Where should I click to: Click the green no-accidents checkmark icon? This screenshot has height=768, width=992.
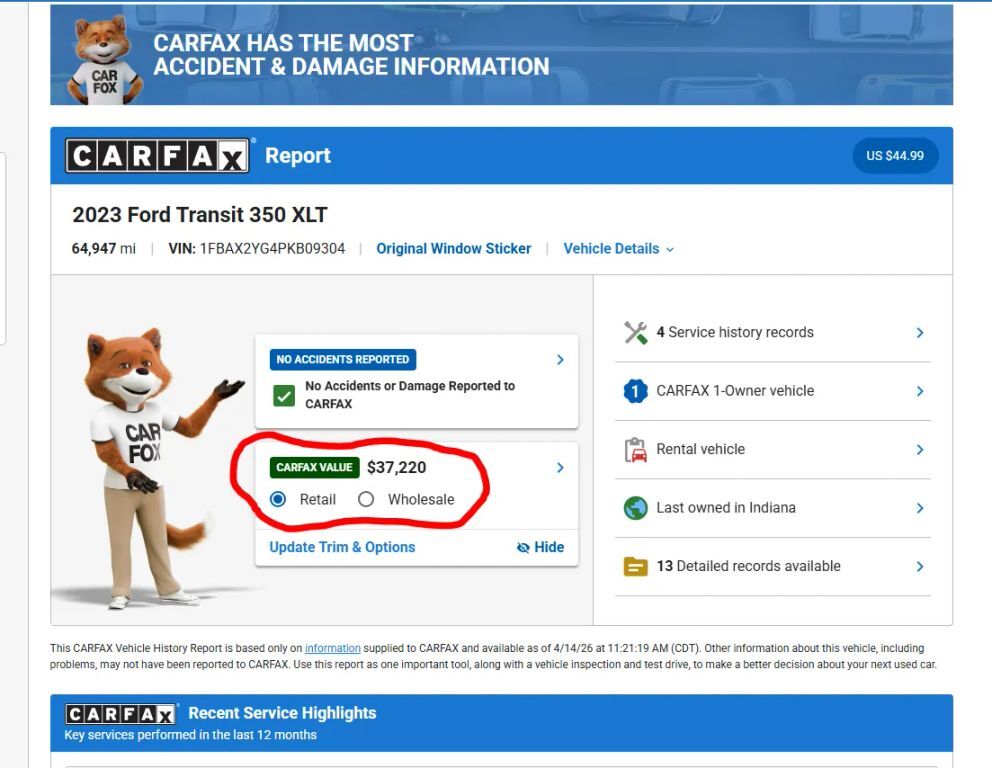[284, 395]
